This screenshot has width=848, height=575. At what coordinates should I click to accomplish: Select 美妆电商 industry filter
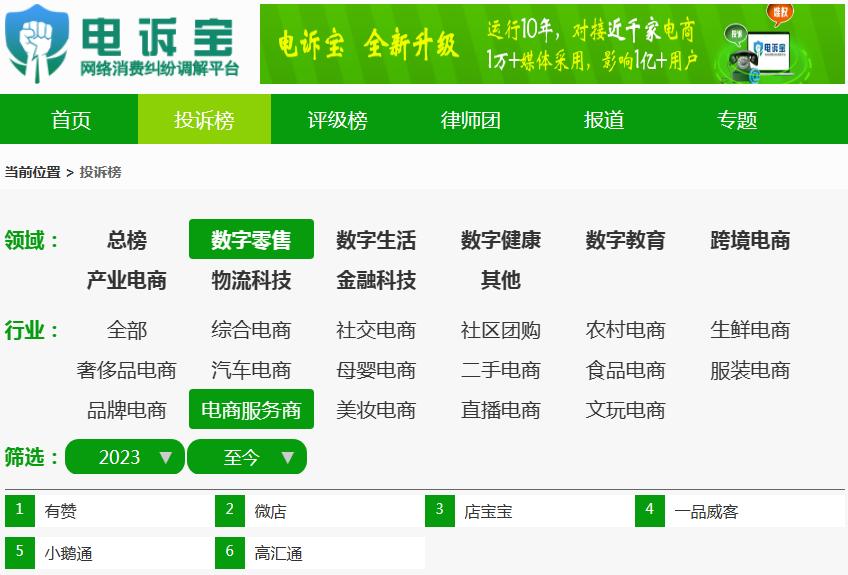(376, 410)
